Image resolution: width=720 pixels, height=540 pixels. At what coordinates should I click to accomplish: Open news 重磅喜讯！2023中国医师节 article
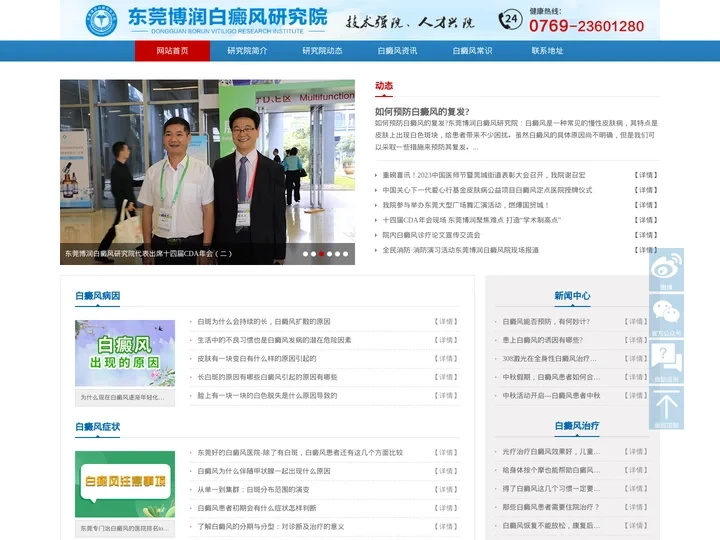pos(484,175)
